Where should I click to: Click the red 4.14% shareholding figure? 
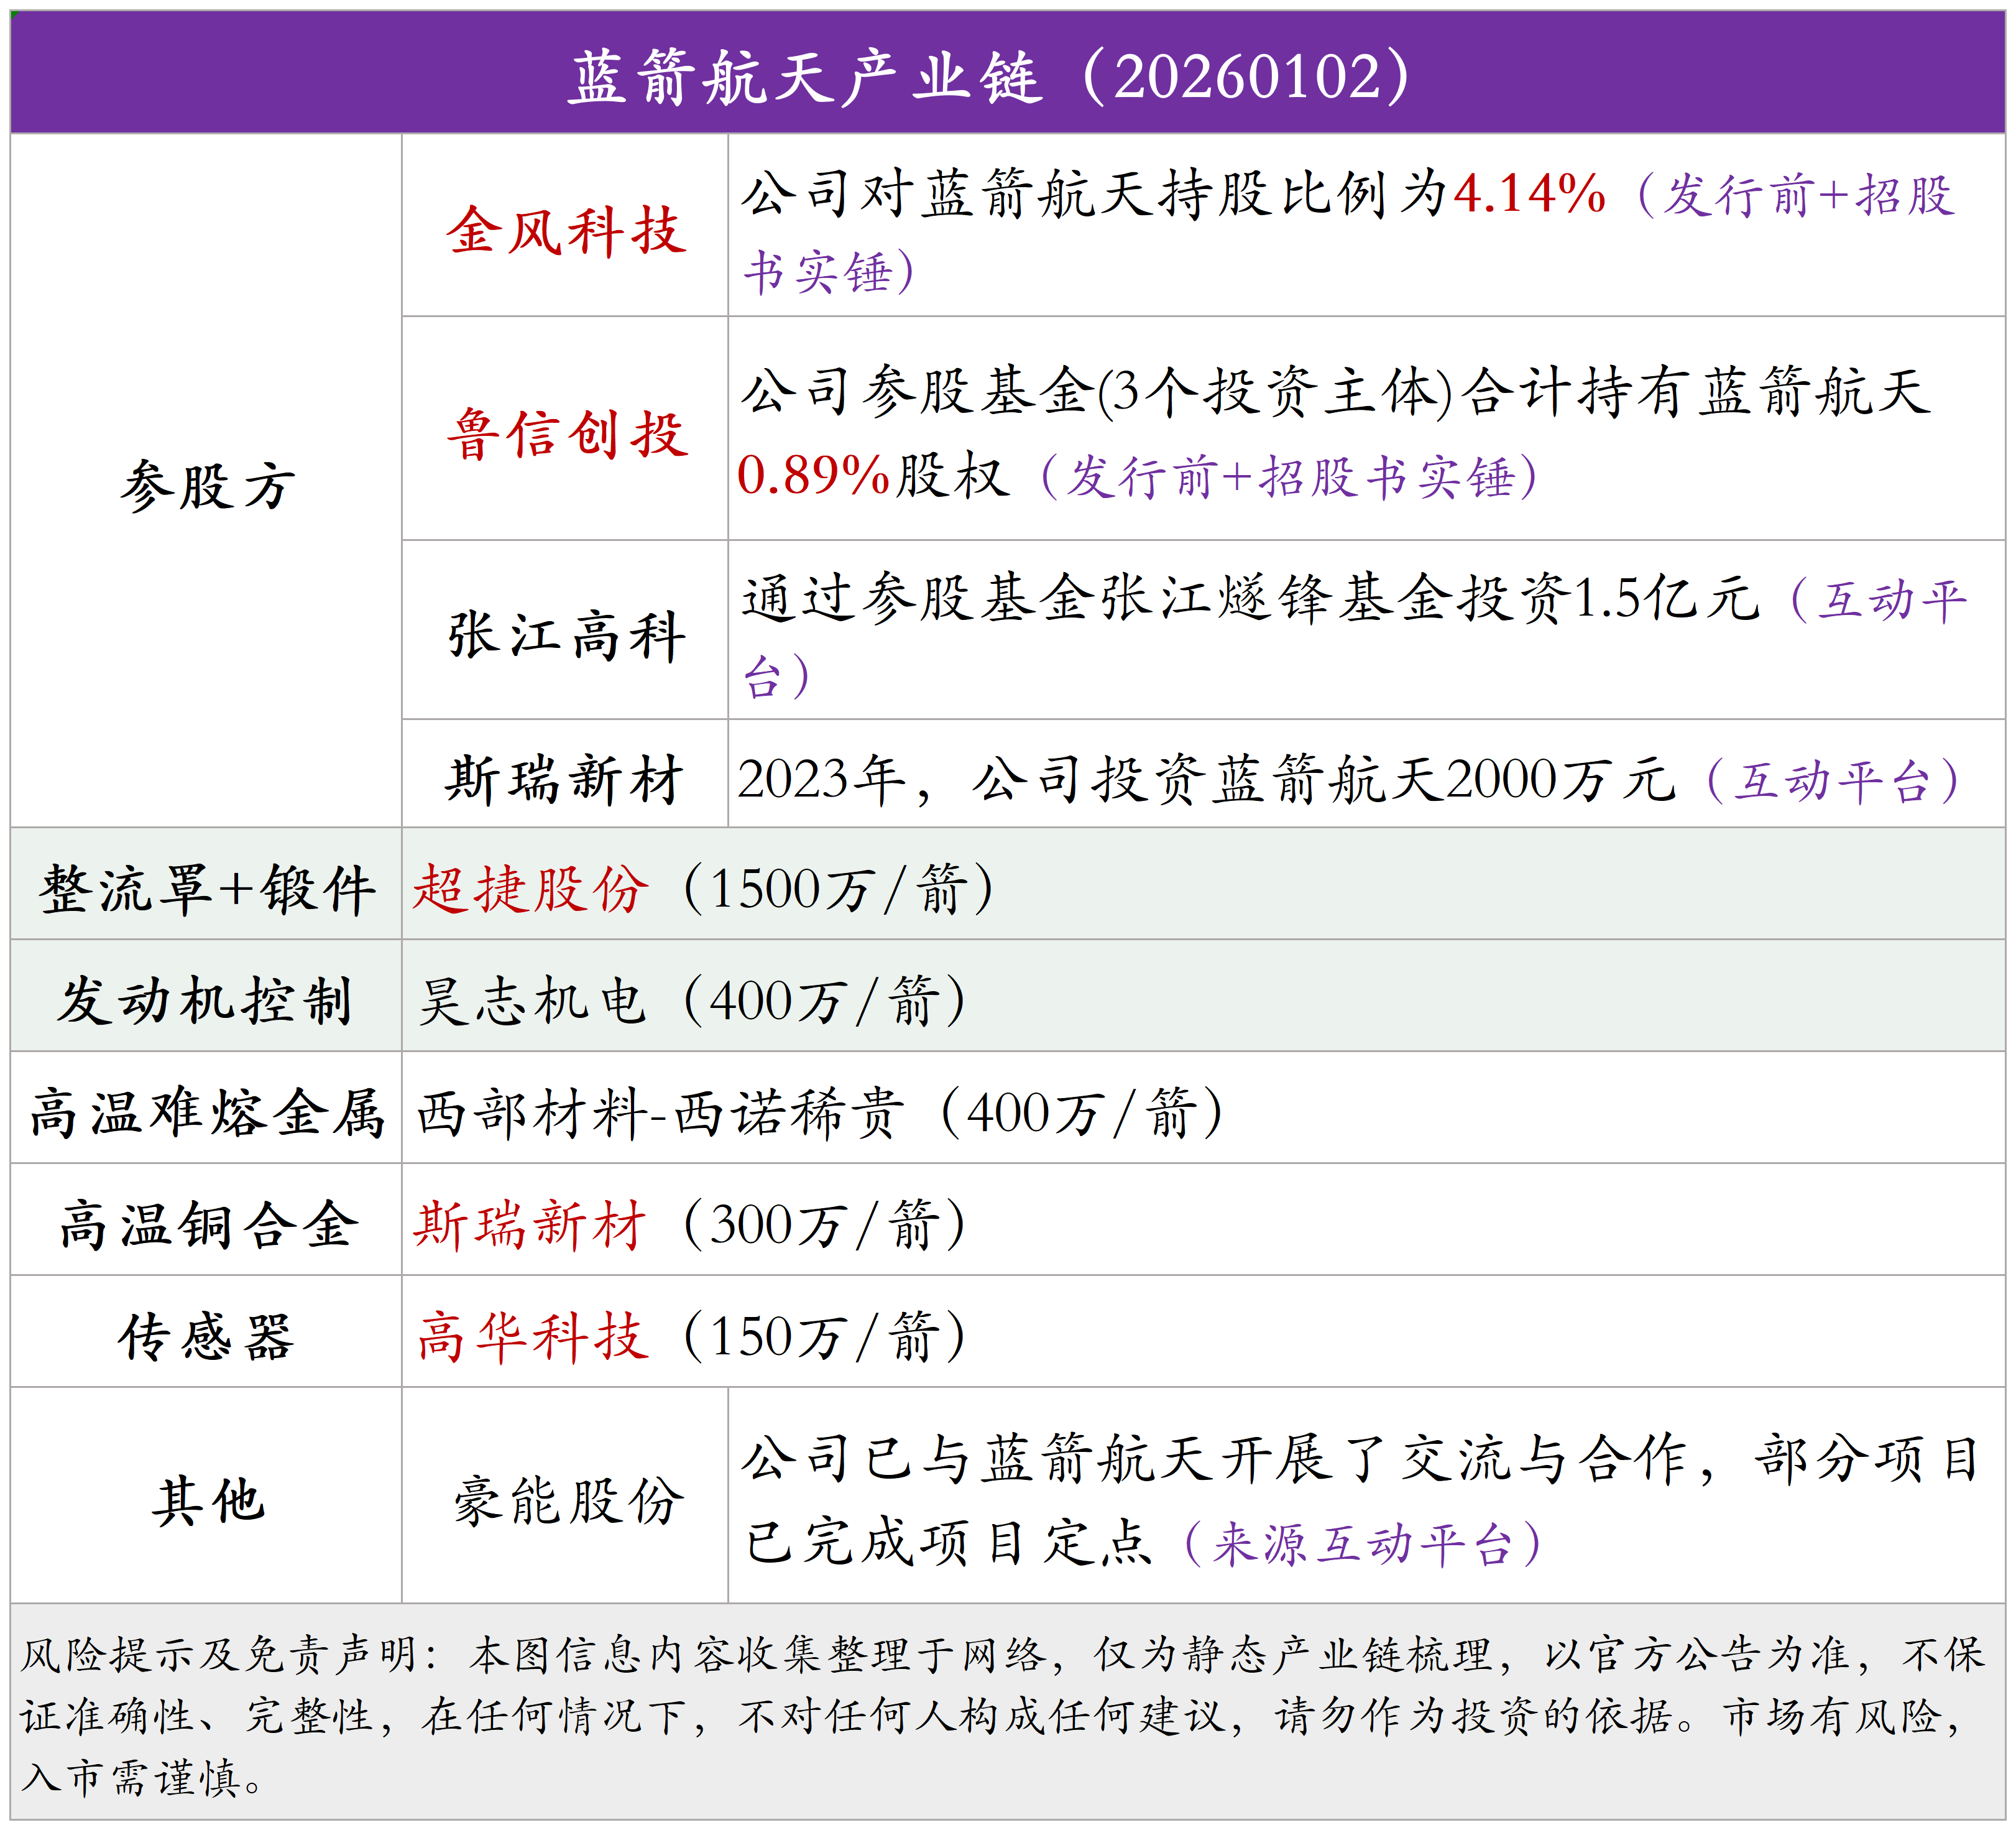1529,194
